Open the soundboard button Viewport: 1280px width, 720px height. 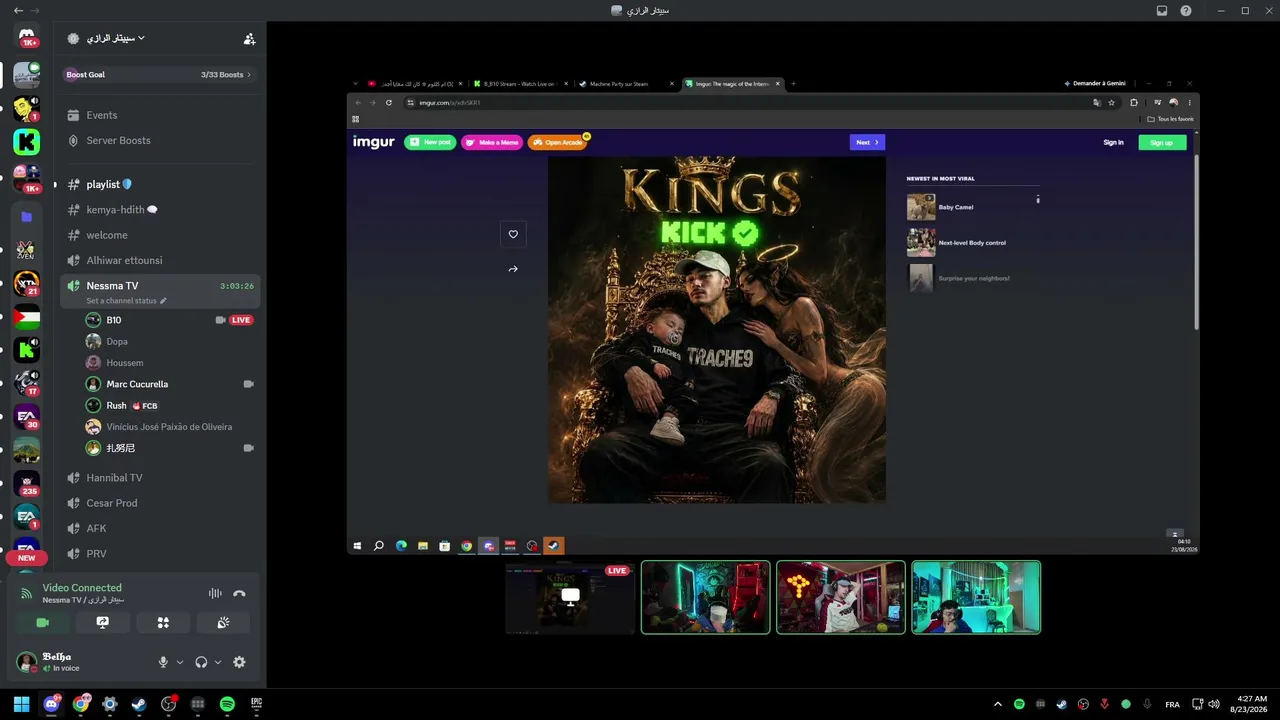tap(223, 623)
